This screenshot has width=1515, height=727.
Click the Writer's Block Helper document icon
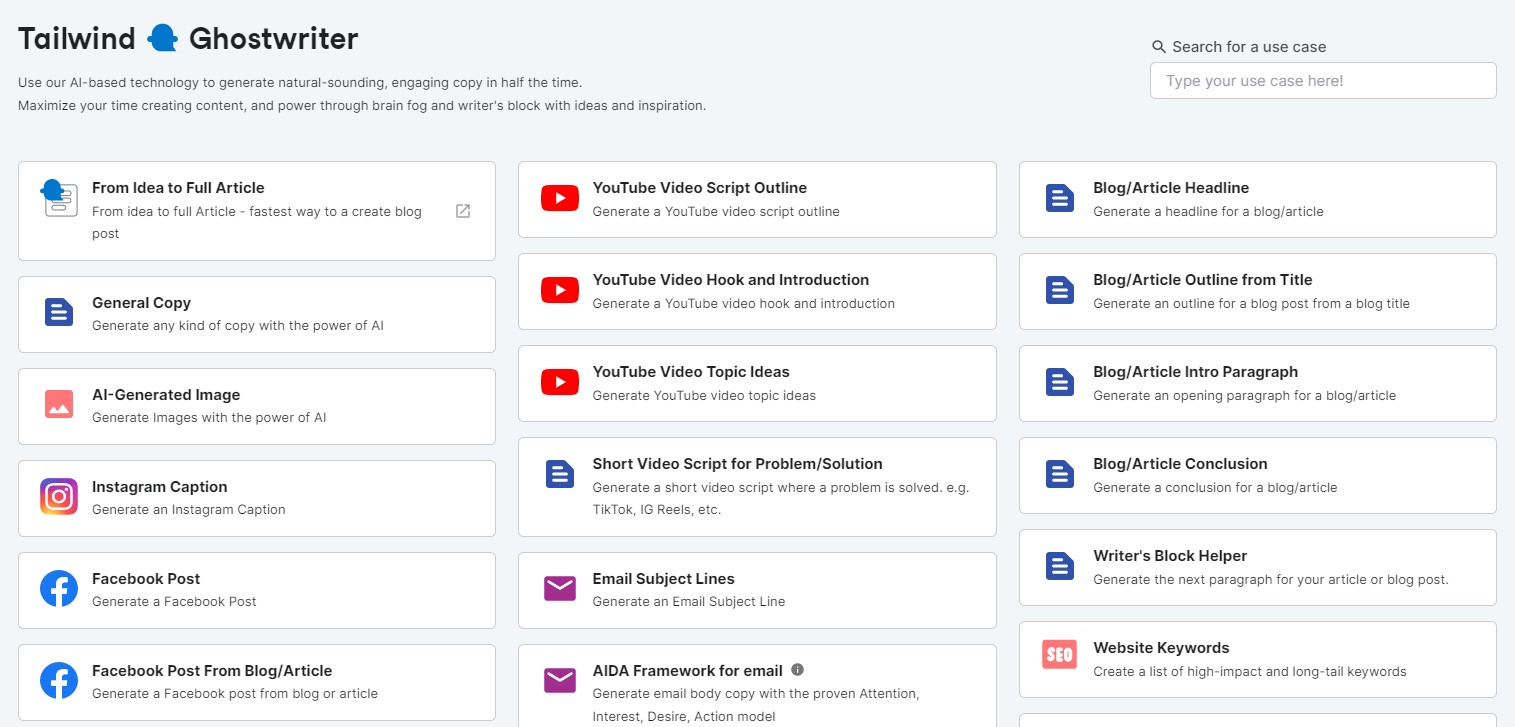click(x=1060, y=566)
